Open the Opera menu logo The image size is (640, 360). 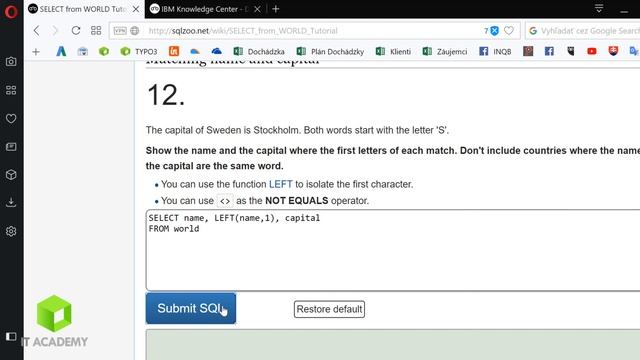11,11
